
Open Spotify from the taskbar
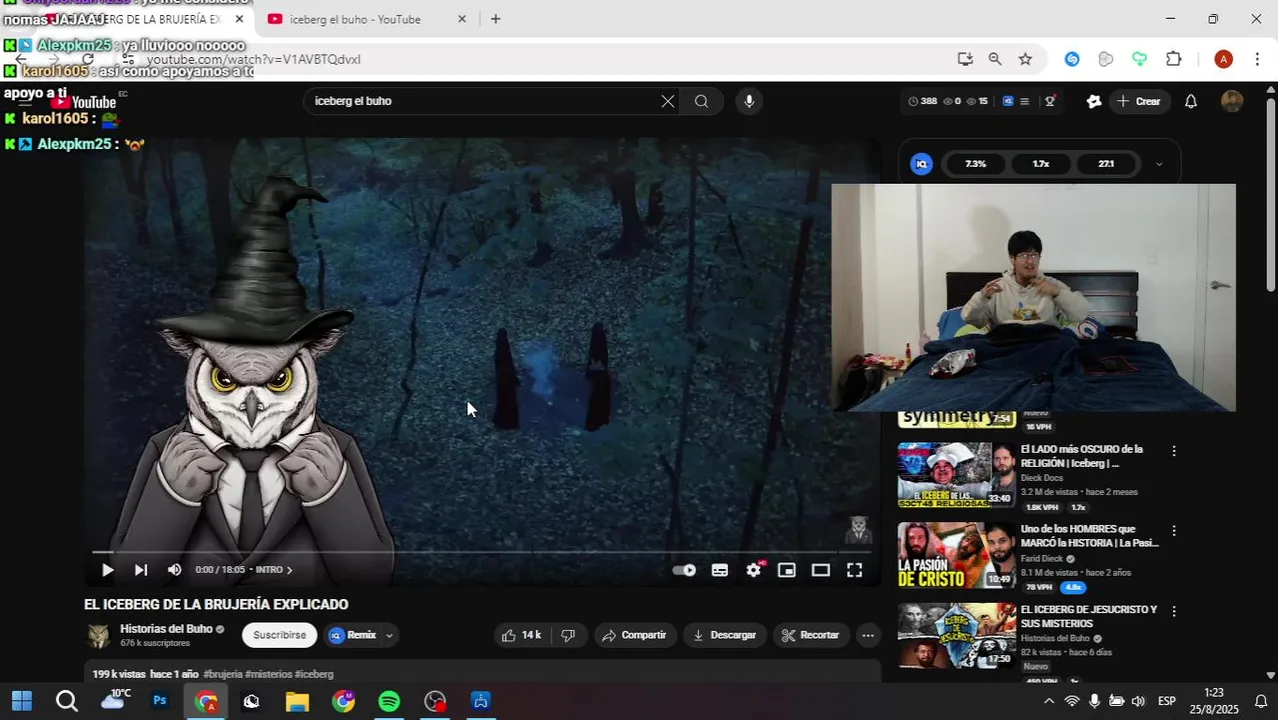tap(389, 701)
